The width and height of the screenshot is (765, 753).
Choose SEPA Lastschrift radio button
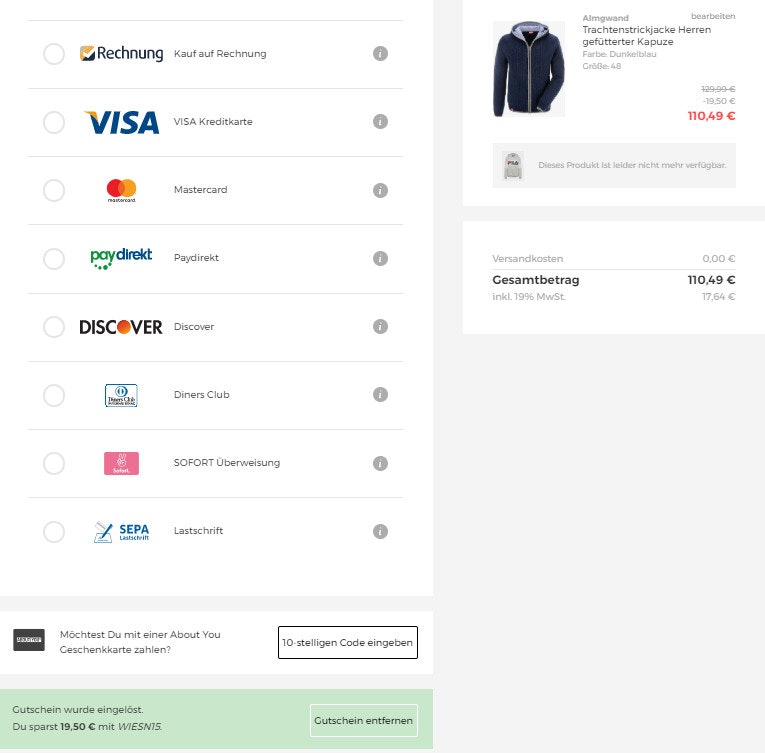(x=54, y=531)
